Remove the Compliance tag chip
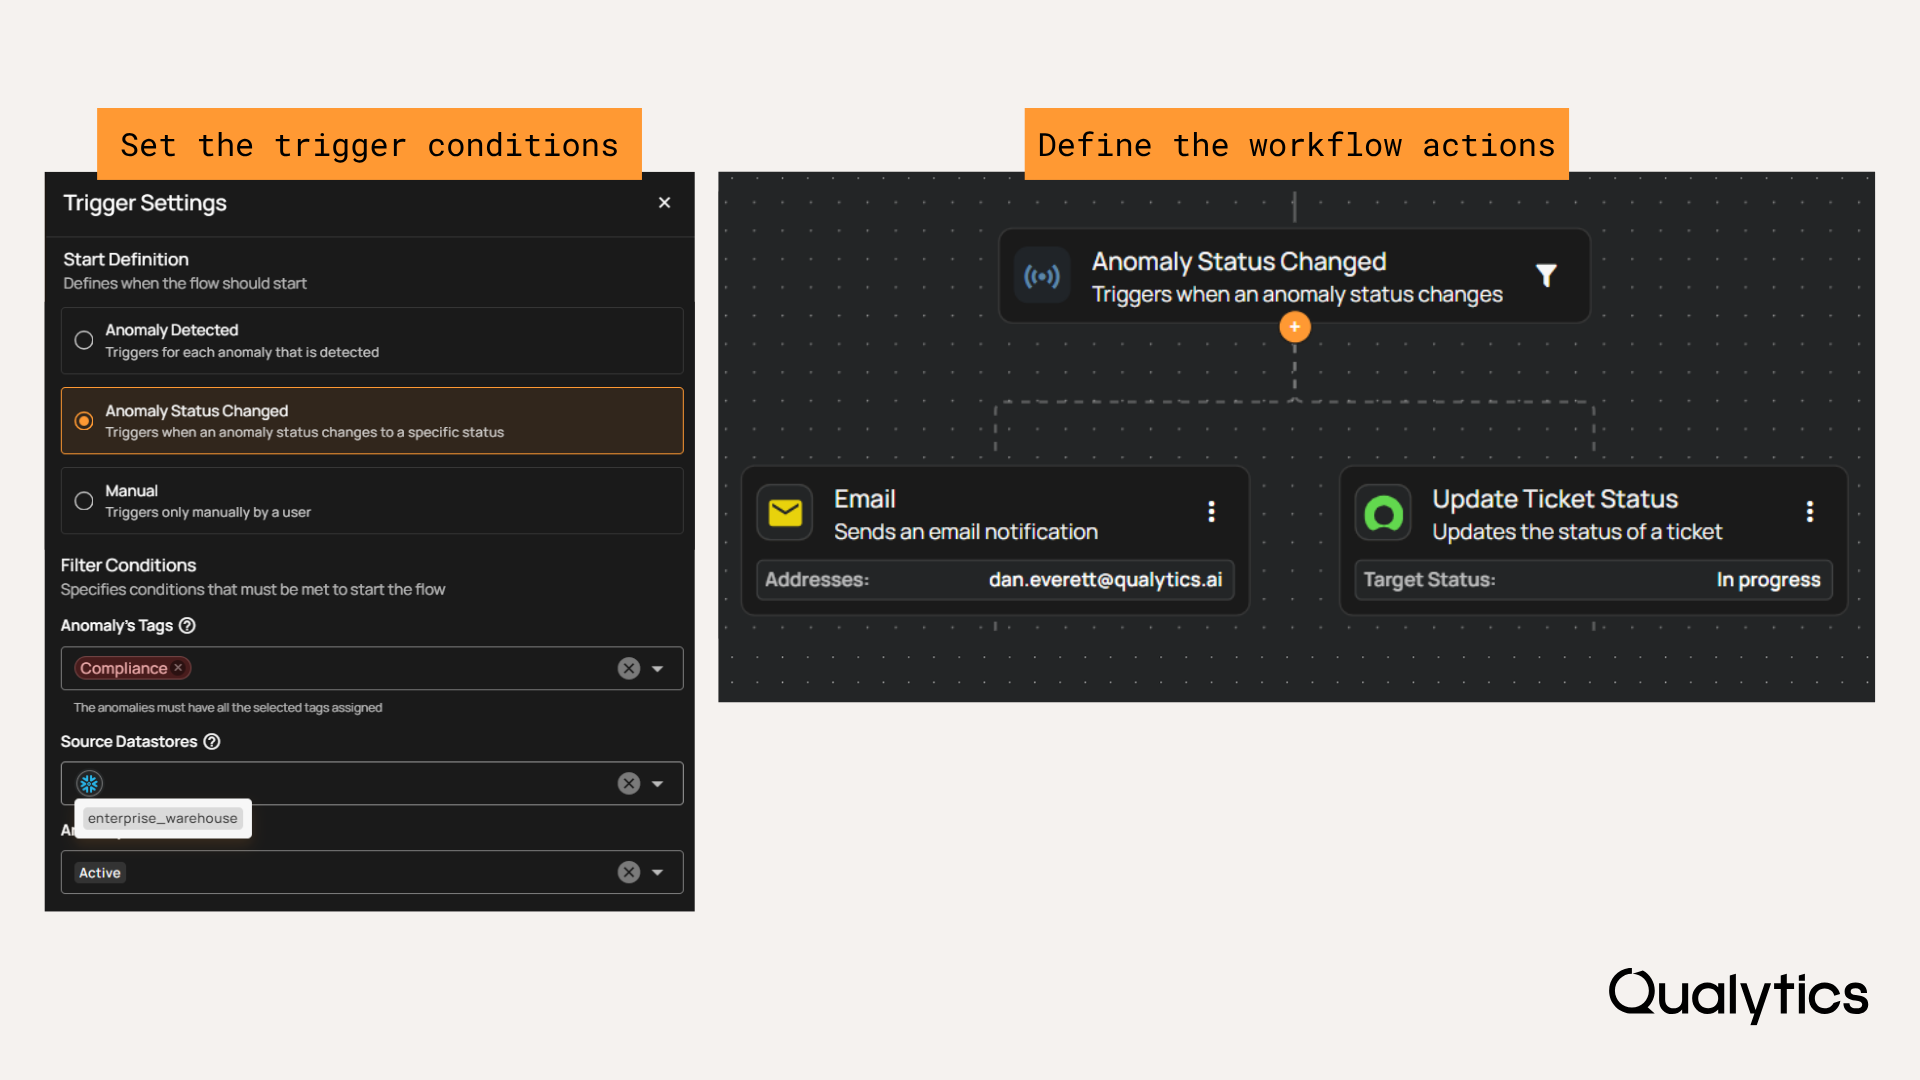The image size is (1920, 1080). tap(178, 668)
